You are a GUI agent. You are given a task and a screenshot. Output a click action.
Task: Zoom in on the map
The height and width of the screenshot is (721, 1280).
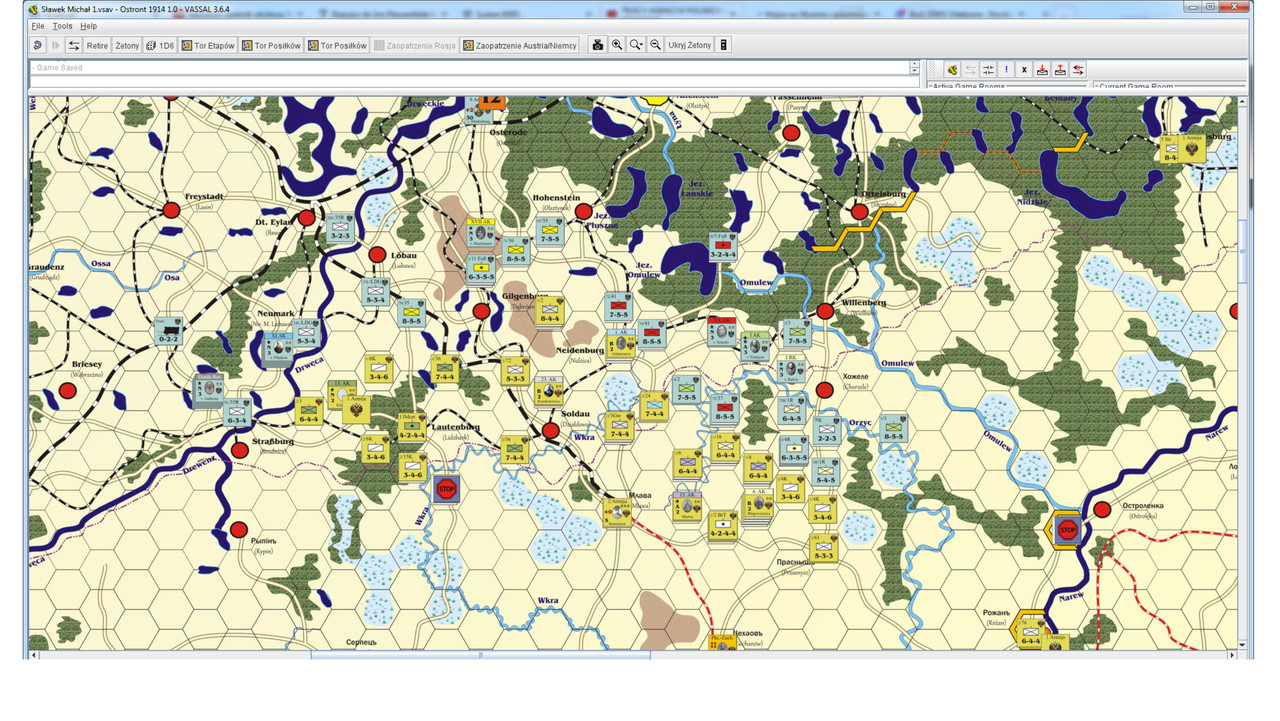617,45
